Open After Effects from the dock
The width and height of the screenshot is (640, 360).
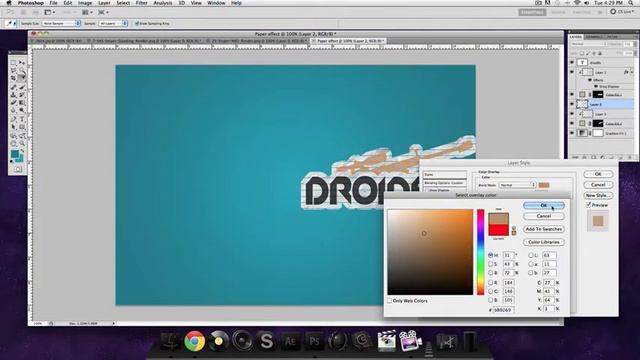tap(290, 341)
